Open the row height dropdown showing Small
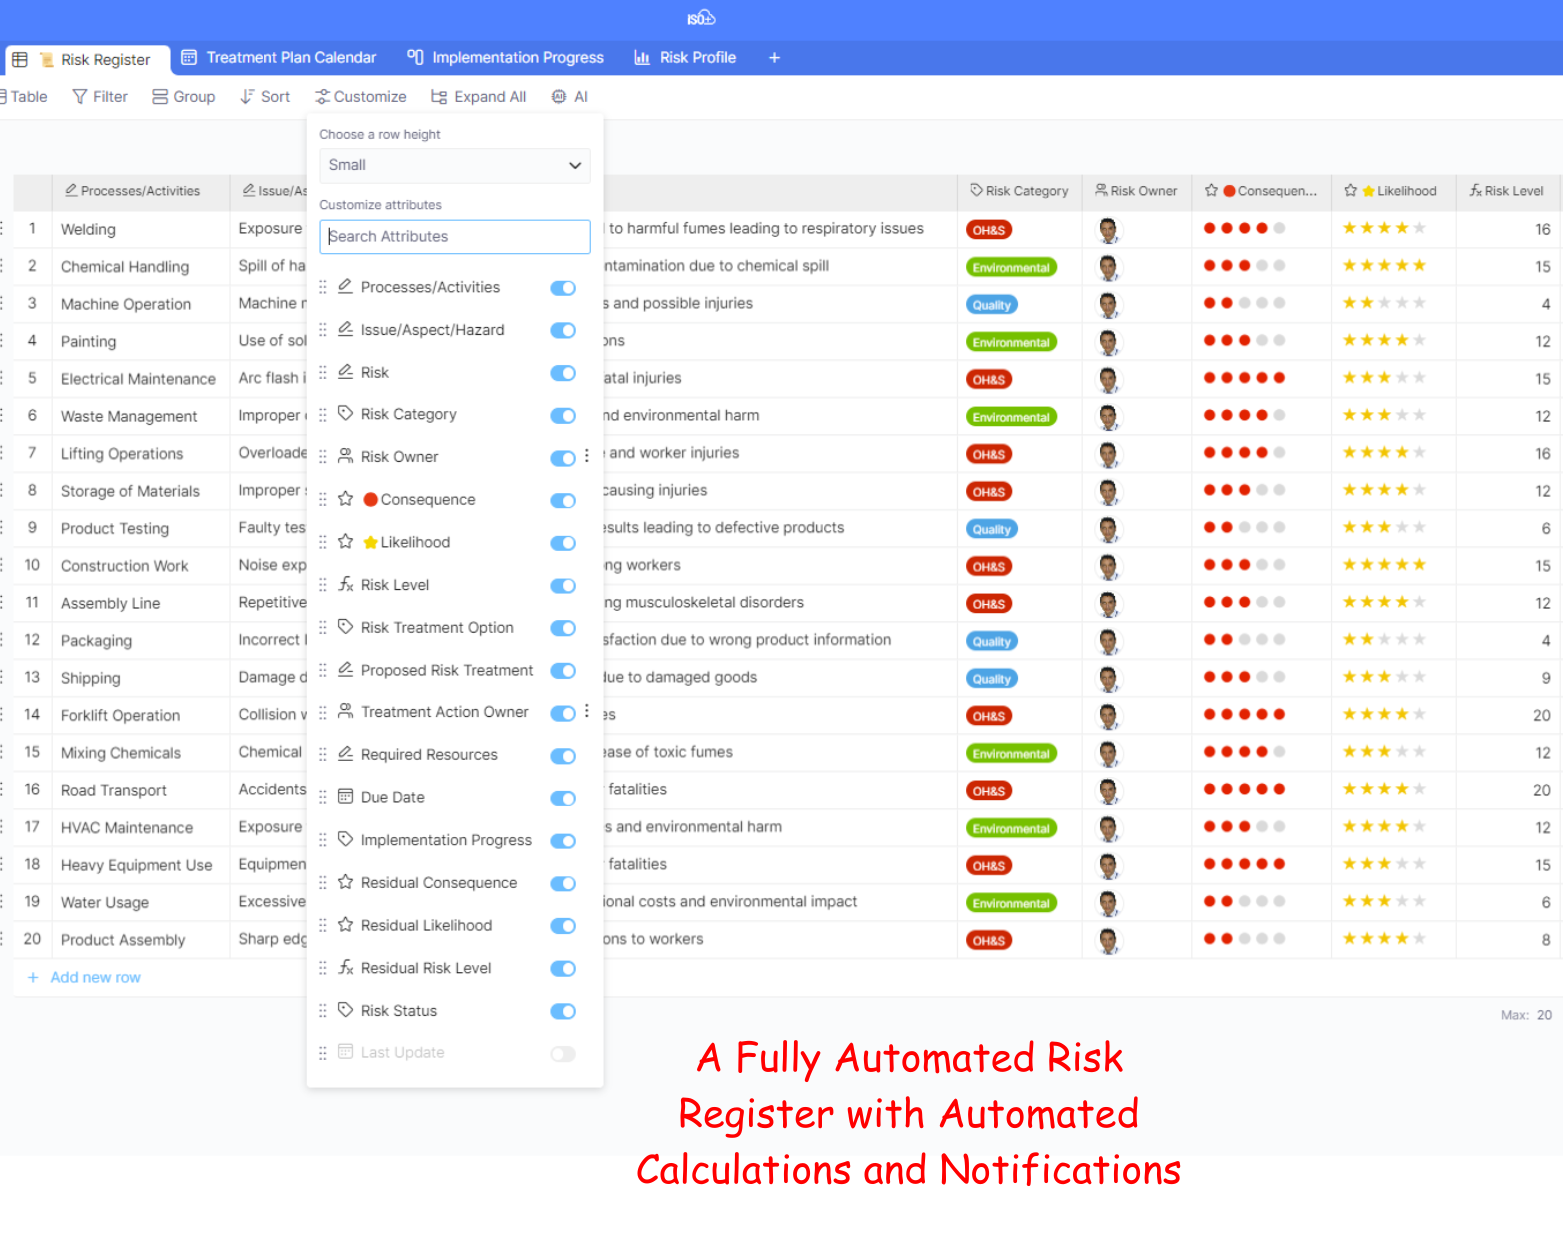1563x1250 pixels. point(454,166)
